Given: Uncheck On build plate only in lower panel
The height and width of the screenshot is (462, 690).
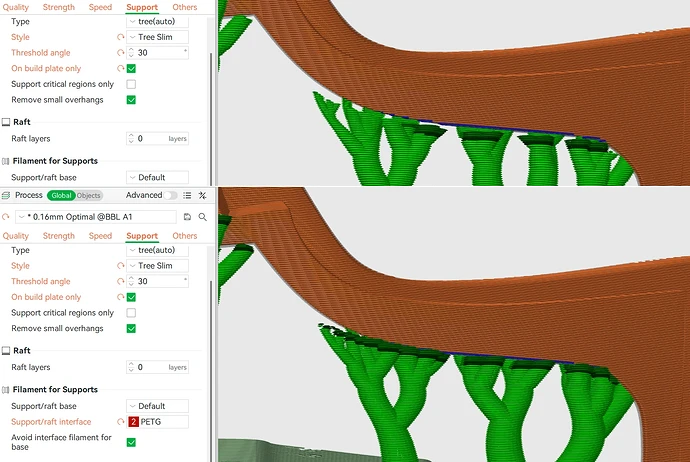Looking at the screenshot, I should (x=131, y=297).
